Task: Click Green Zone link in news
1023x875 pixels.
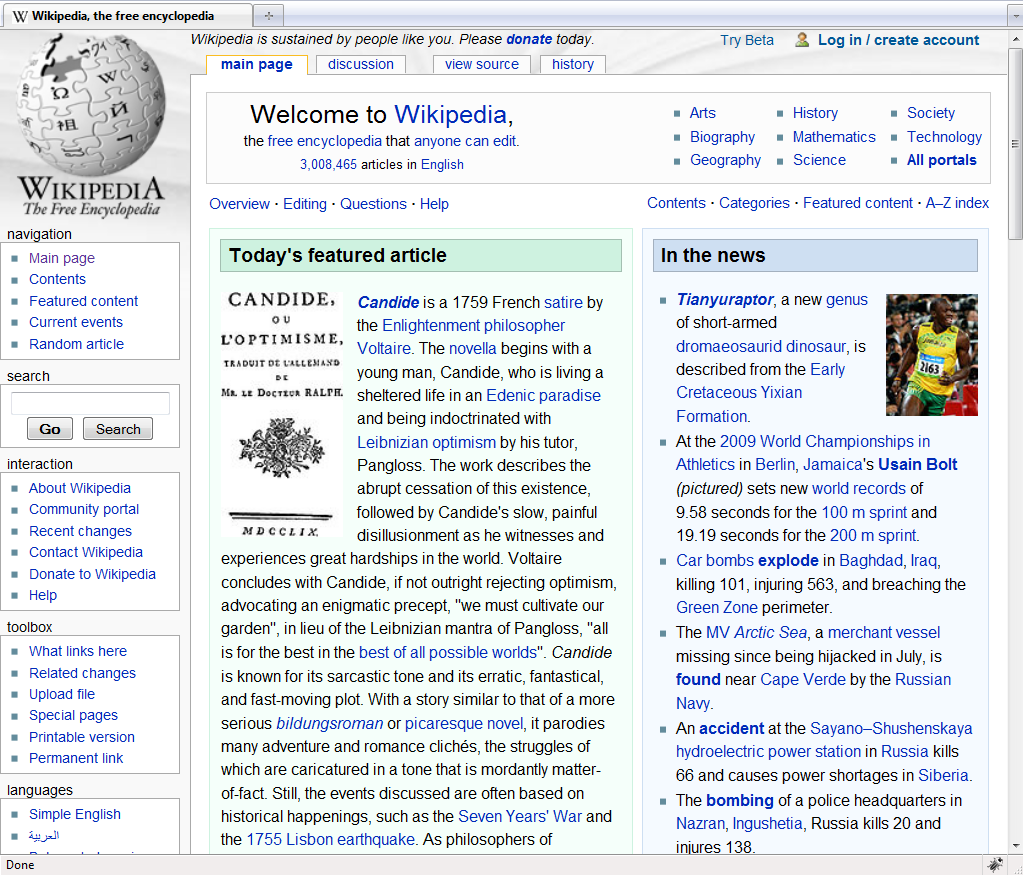Action: pos(716,607)
